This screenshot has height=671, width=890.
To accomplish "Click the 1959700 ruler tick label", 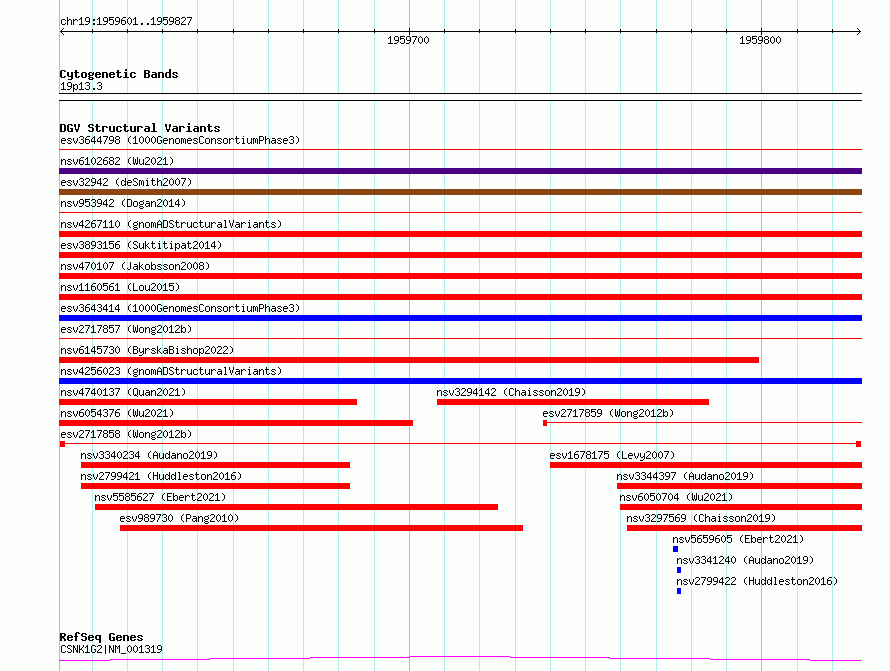I will pyautogui.click(x=408, y=40).
